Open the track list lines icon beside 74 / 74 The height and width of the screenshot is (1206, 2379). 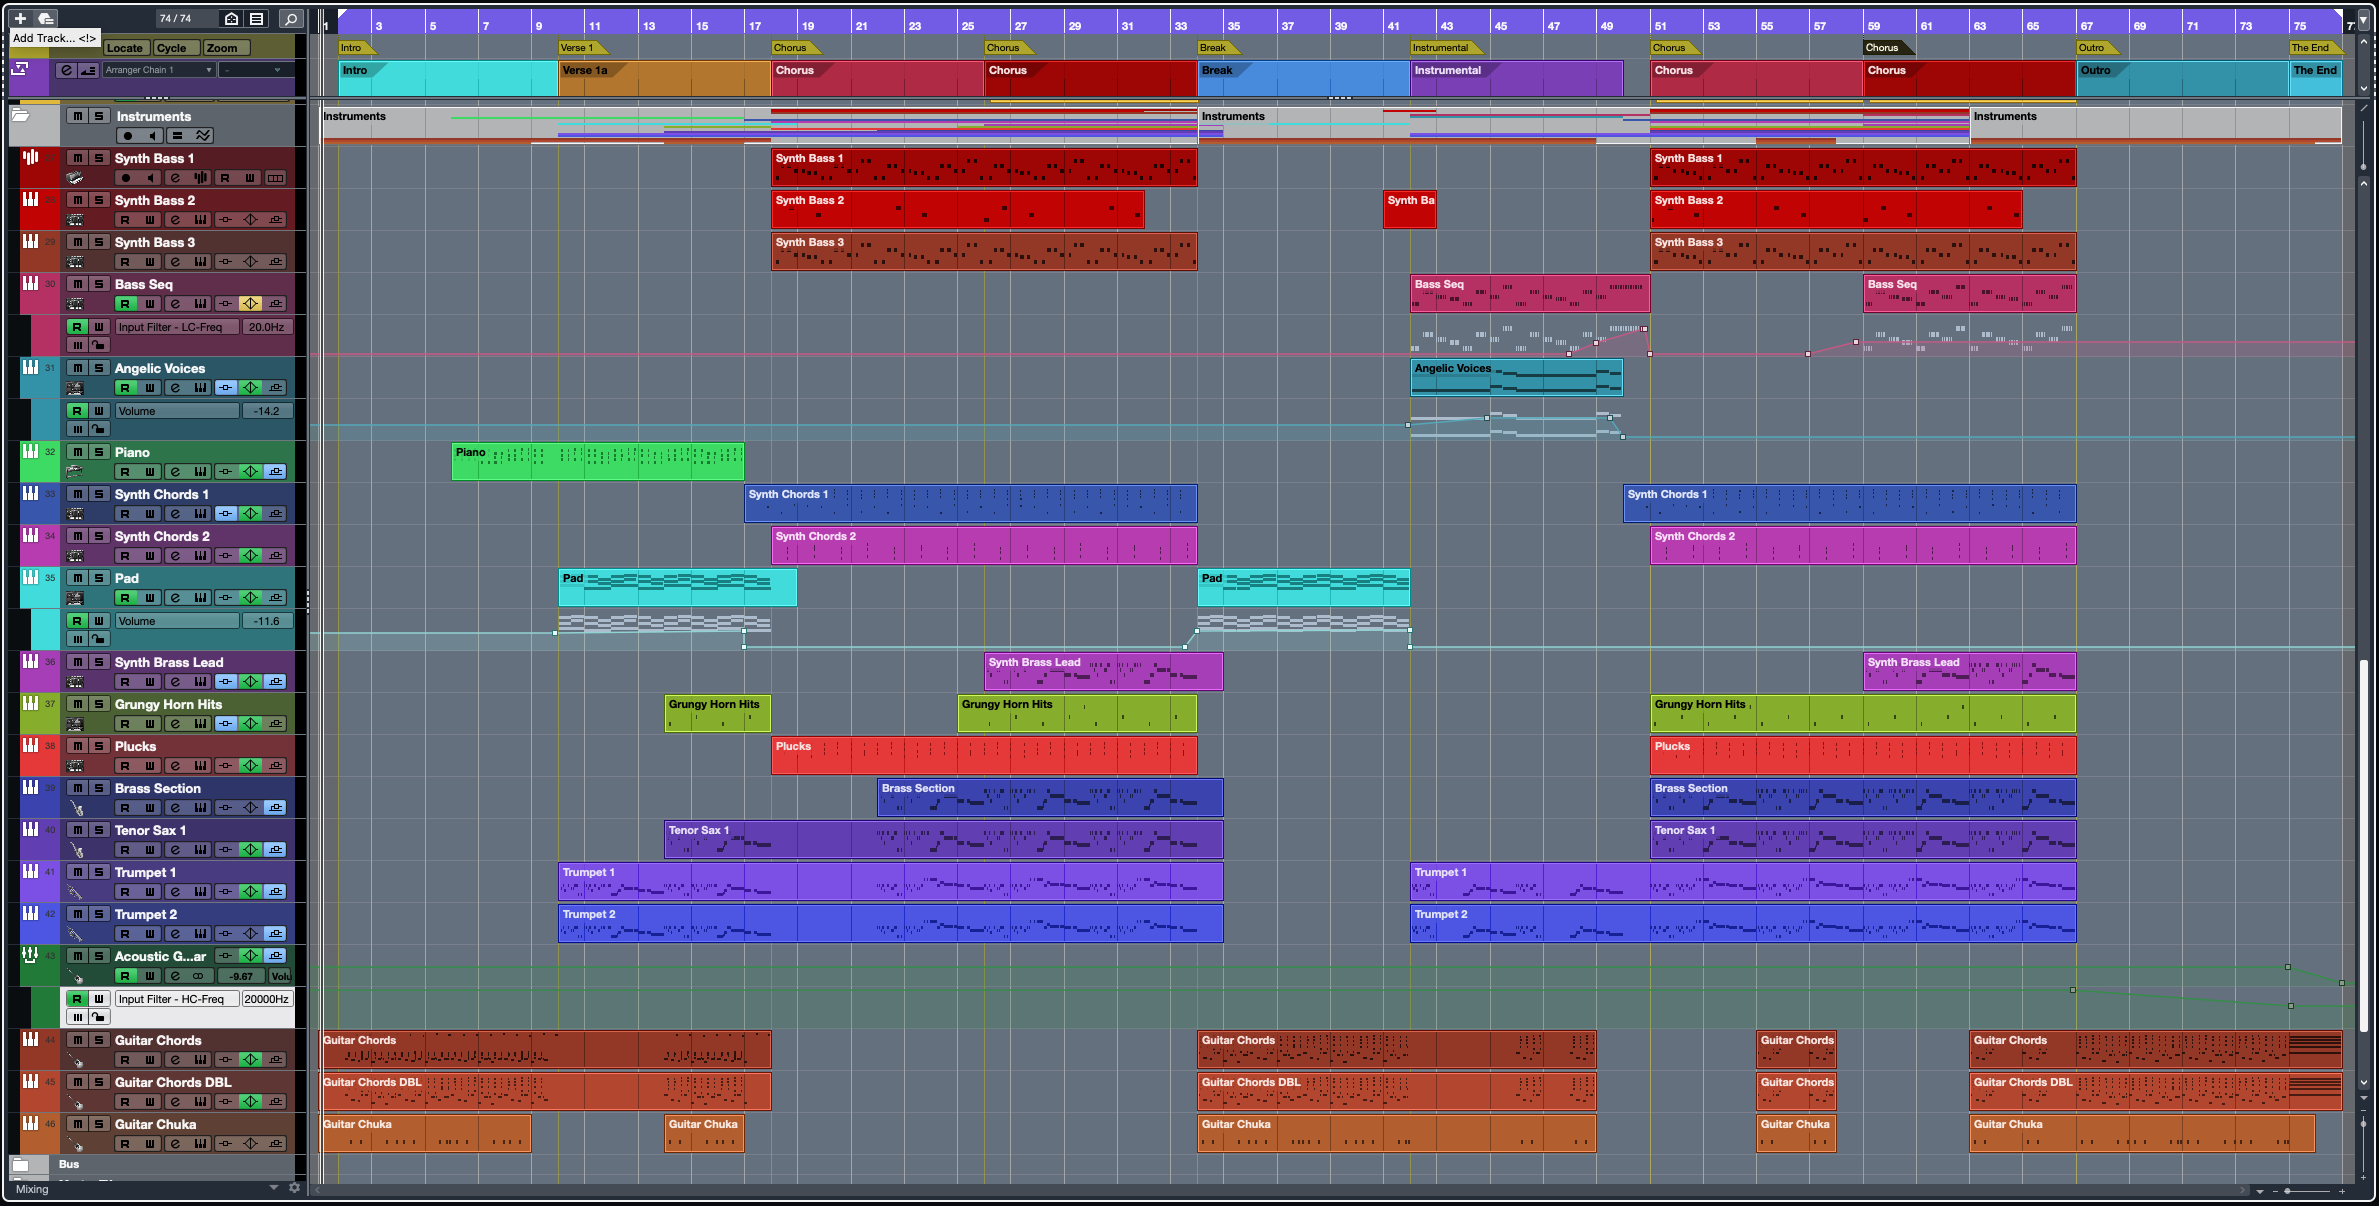click(x=257, y=18)
